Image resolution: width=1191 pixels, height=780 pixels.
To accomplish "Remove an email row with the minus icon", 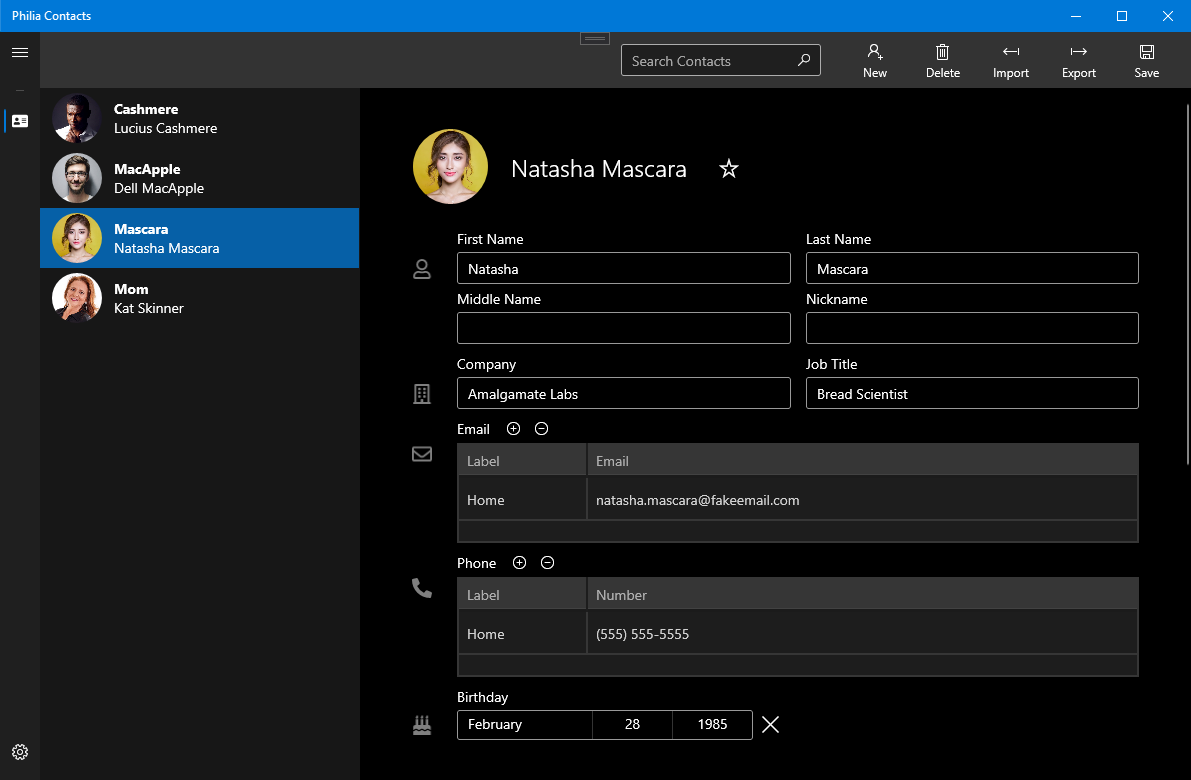I will pos(541,428).
